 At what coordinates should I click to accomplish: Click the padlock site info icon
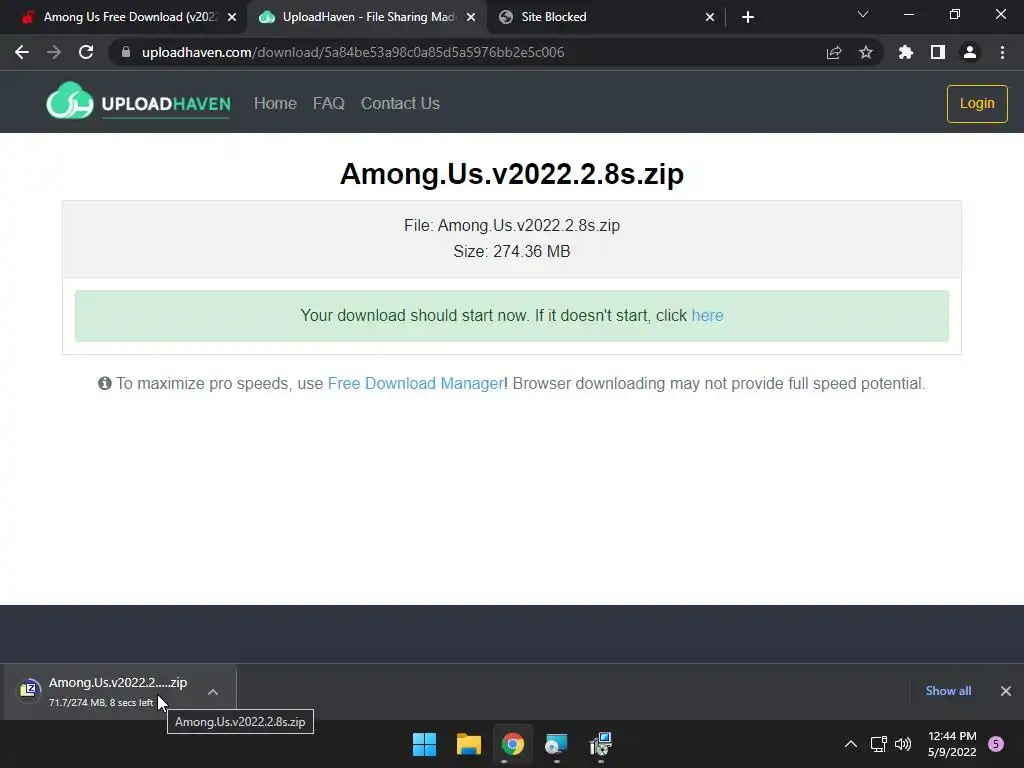(x=126, y=52)
